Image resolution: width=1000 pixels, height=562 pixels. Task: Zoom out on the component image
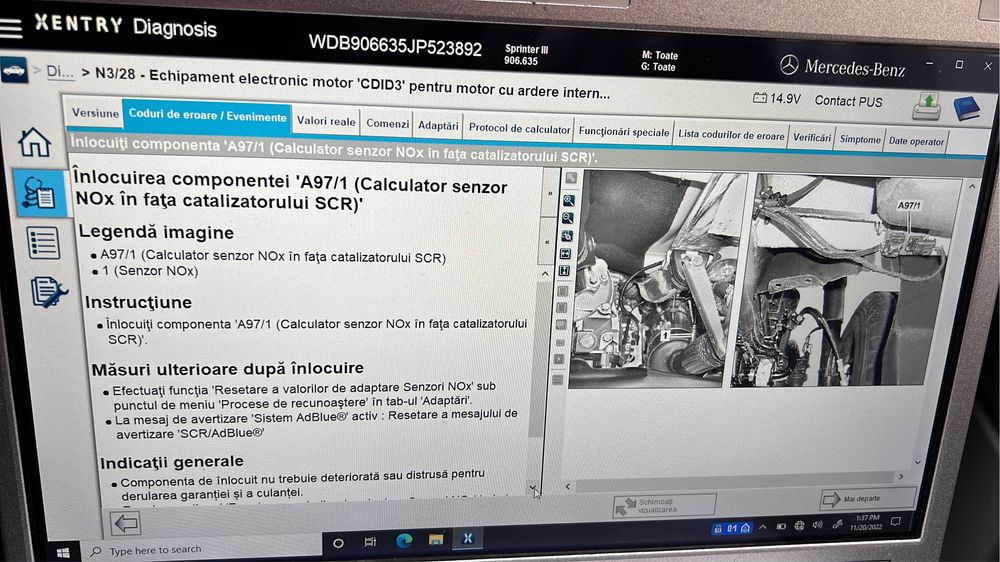567,218
